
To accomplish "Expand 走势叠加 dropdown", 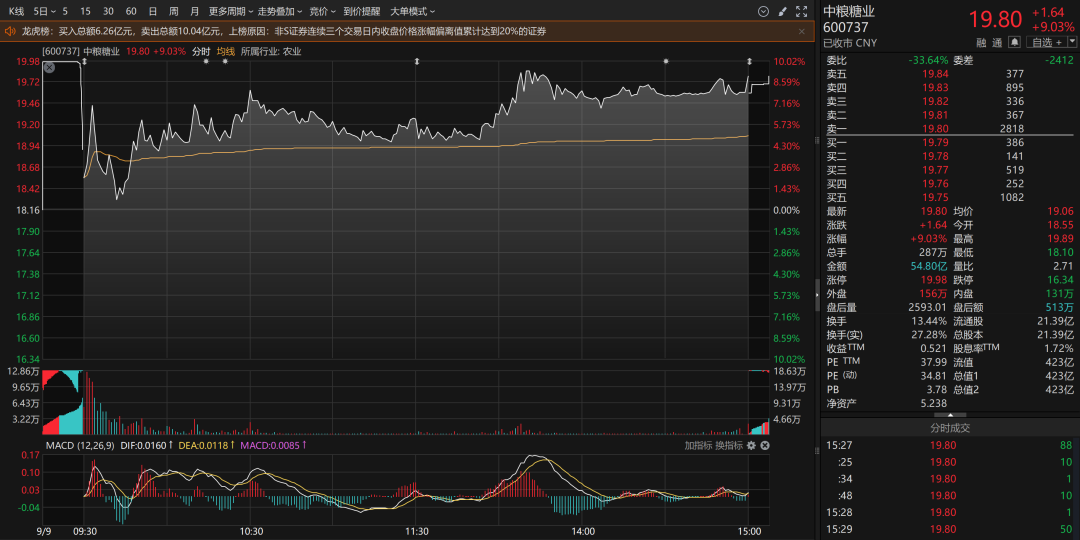I will 280,12.
